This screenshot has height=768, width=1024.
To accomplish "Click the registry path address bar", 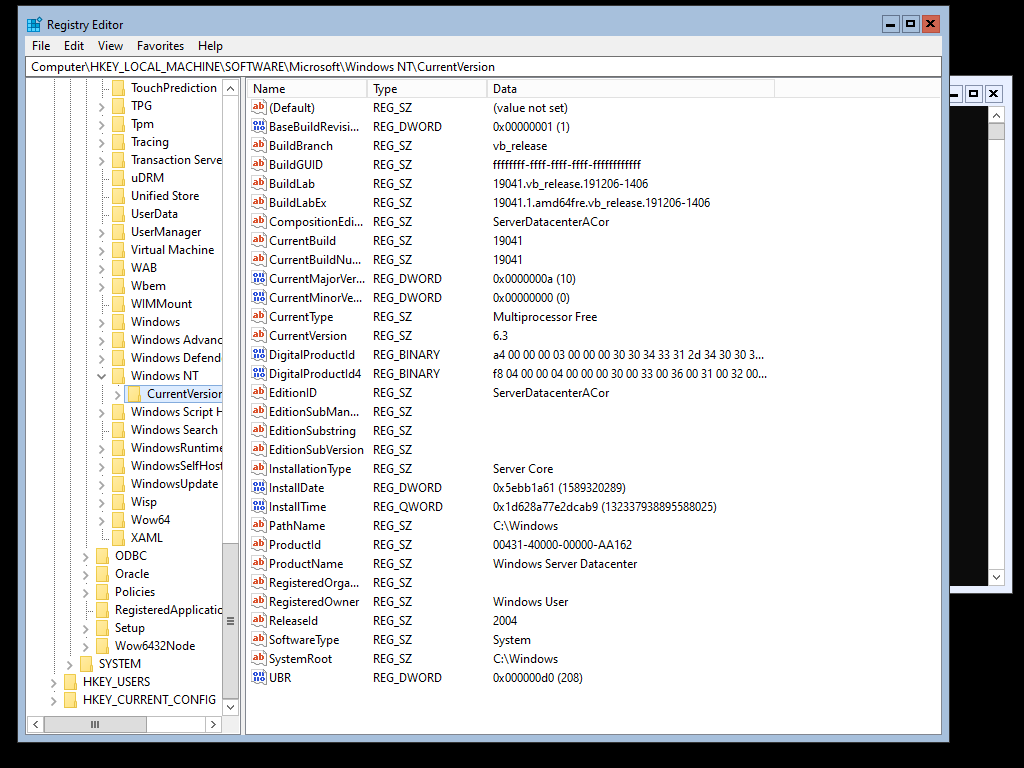I will coord(484,67).
